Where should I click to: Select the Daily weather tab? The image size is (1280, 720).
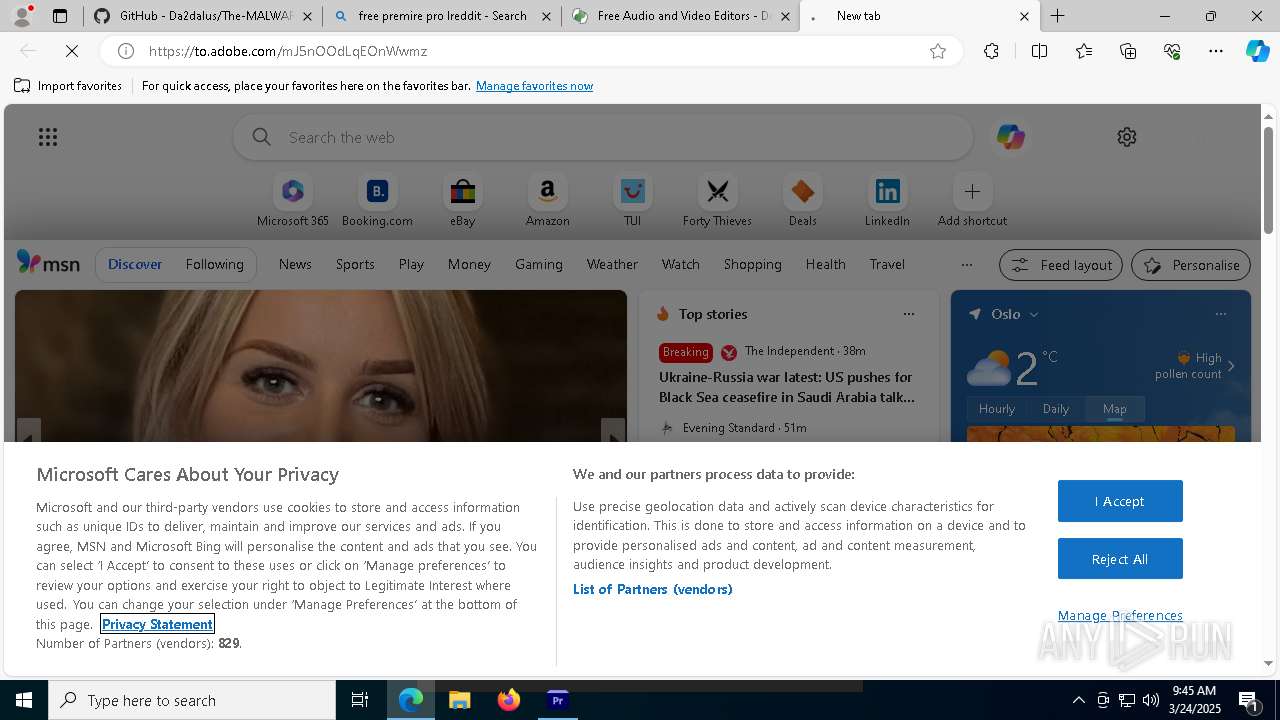click(1056, 408)
